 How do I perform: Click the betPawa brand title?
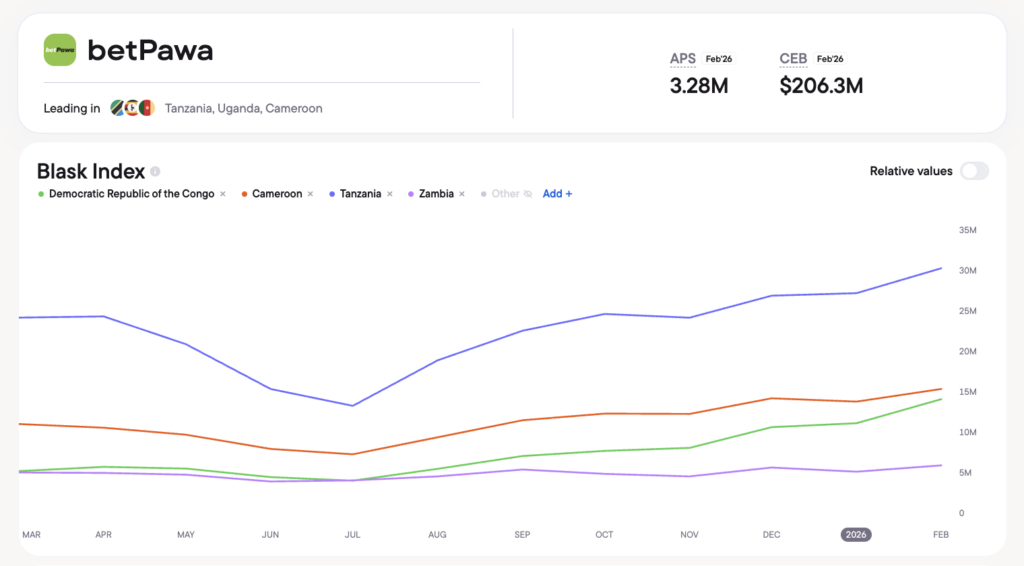pos(150,50)
